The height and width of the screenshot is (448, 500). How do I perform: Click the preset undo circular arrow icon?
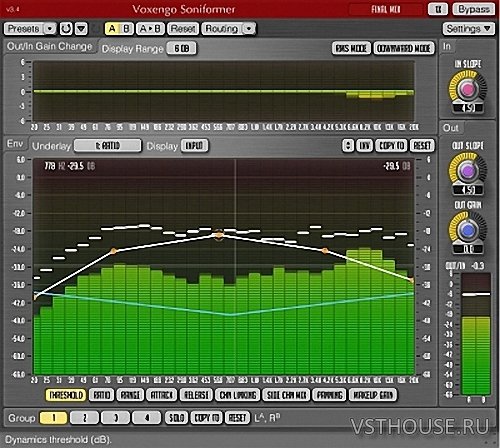[x=66, y=29]
